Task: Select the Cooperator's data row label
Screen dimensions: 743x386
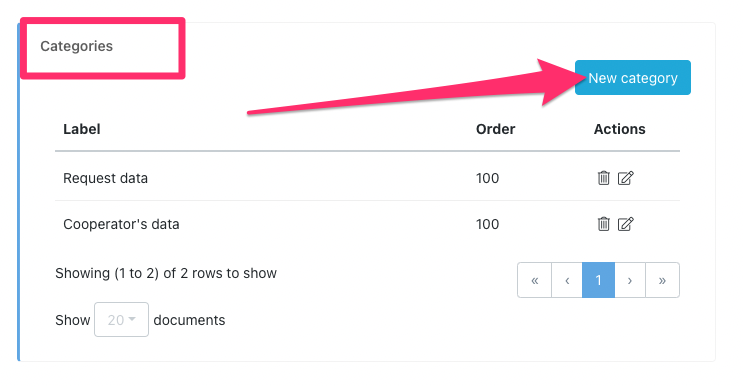Action: [121, 224]
